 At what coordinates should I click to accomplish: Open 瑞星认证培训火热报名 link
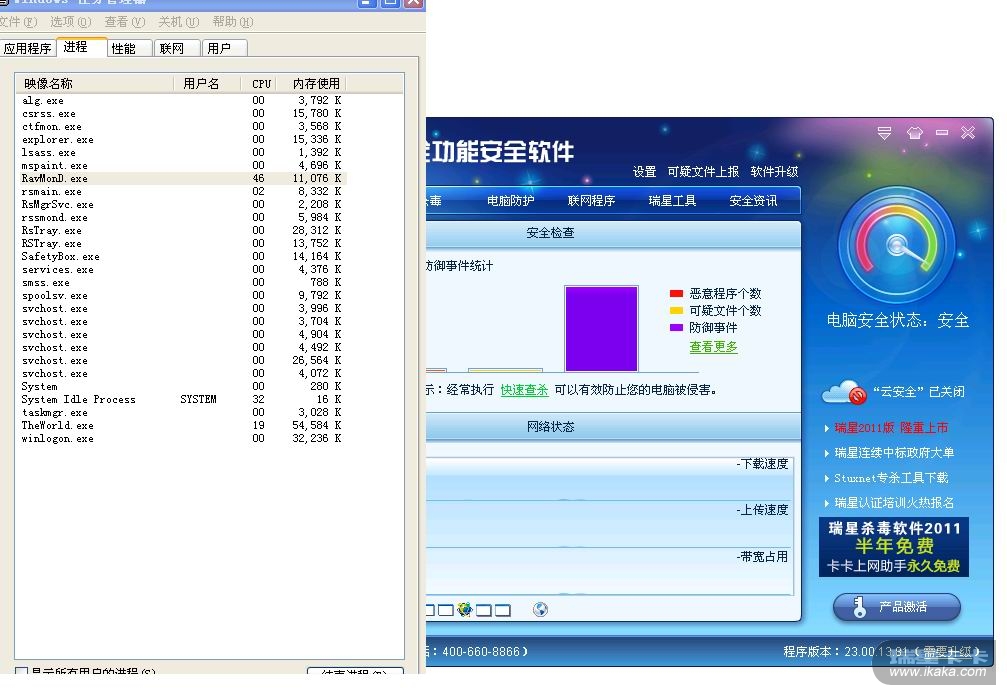point(894,503)
